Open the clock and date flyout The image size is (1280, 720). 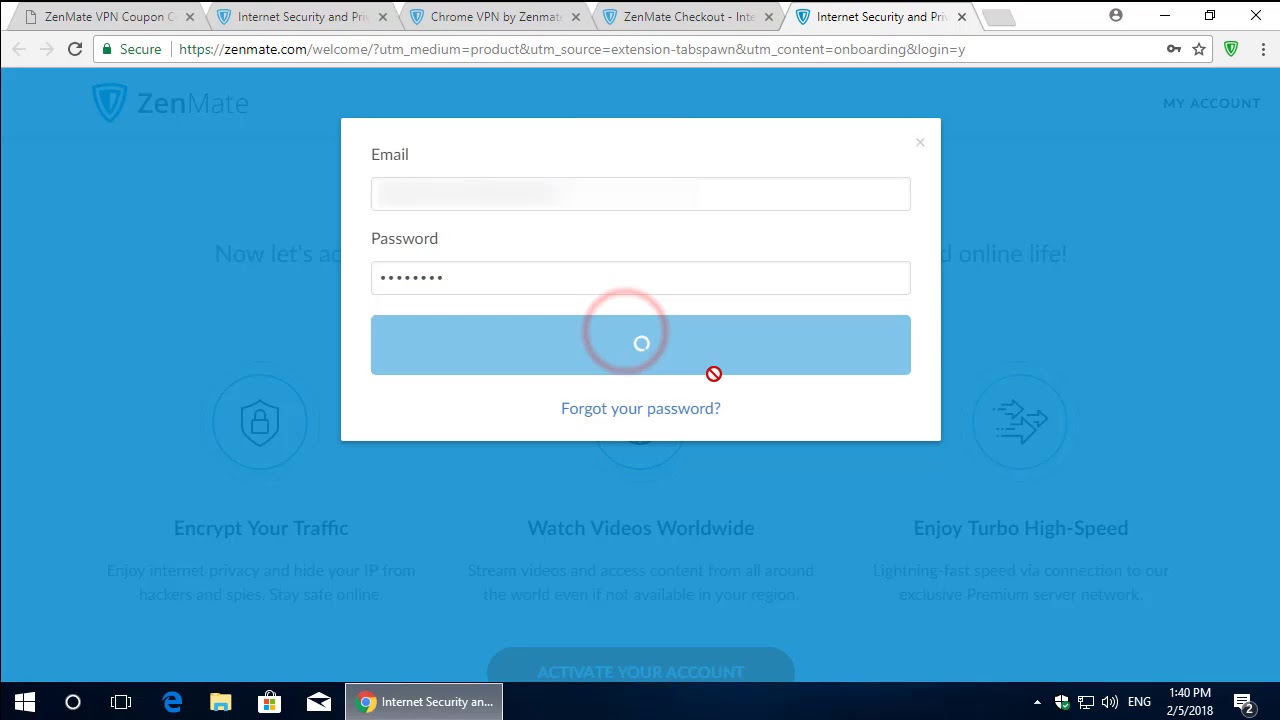click(x=1190, y=702)
